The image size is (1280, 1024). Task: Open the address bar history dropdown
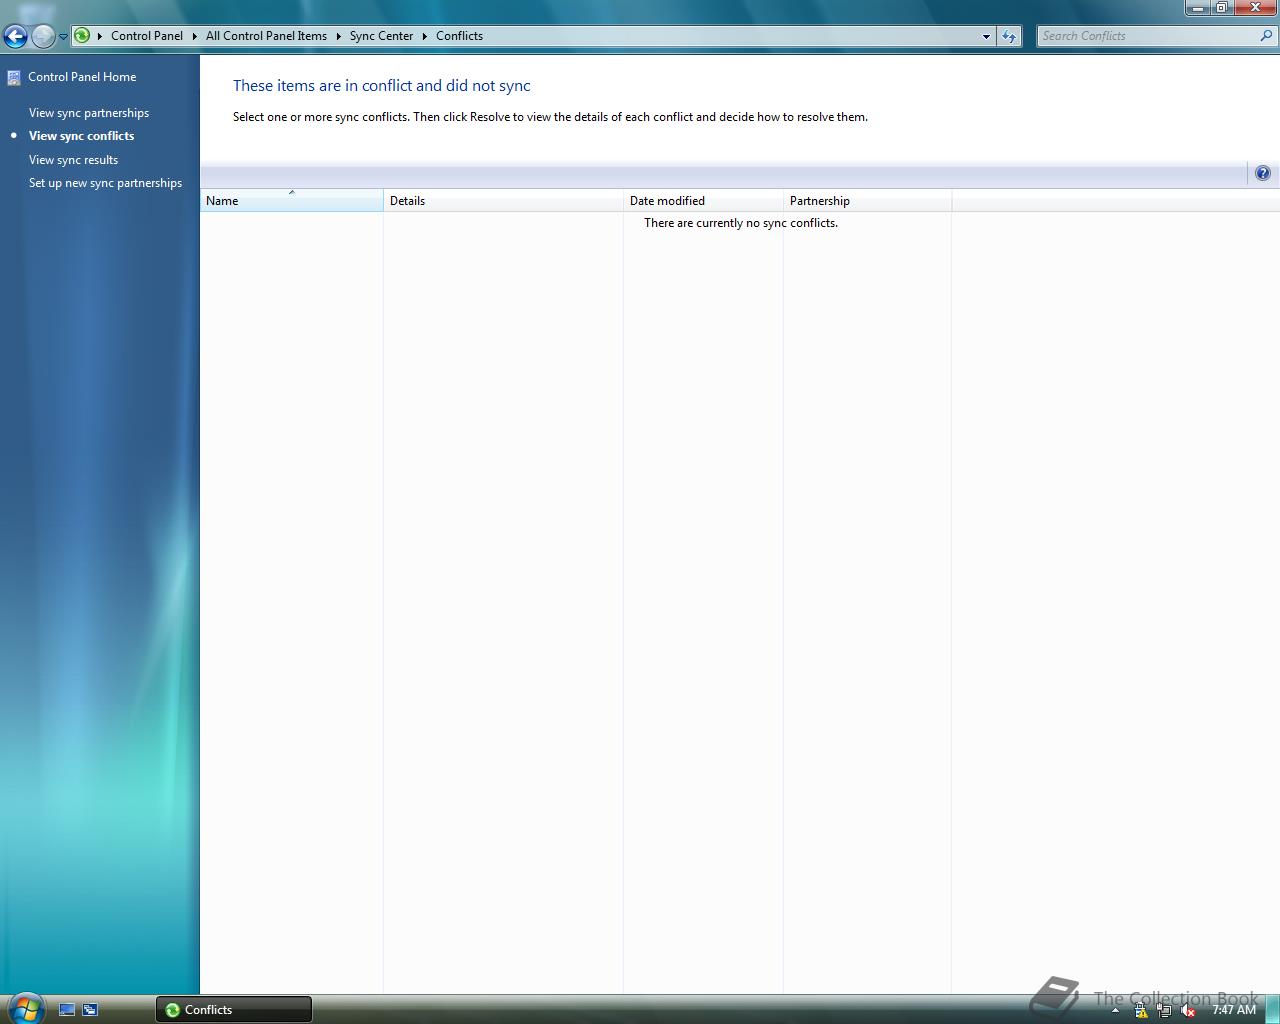[986, 36]
